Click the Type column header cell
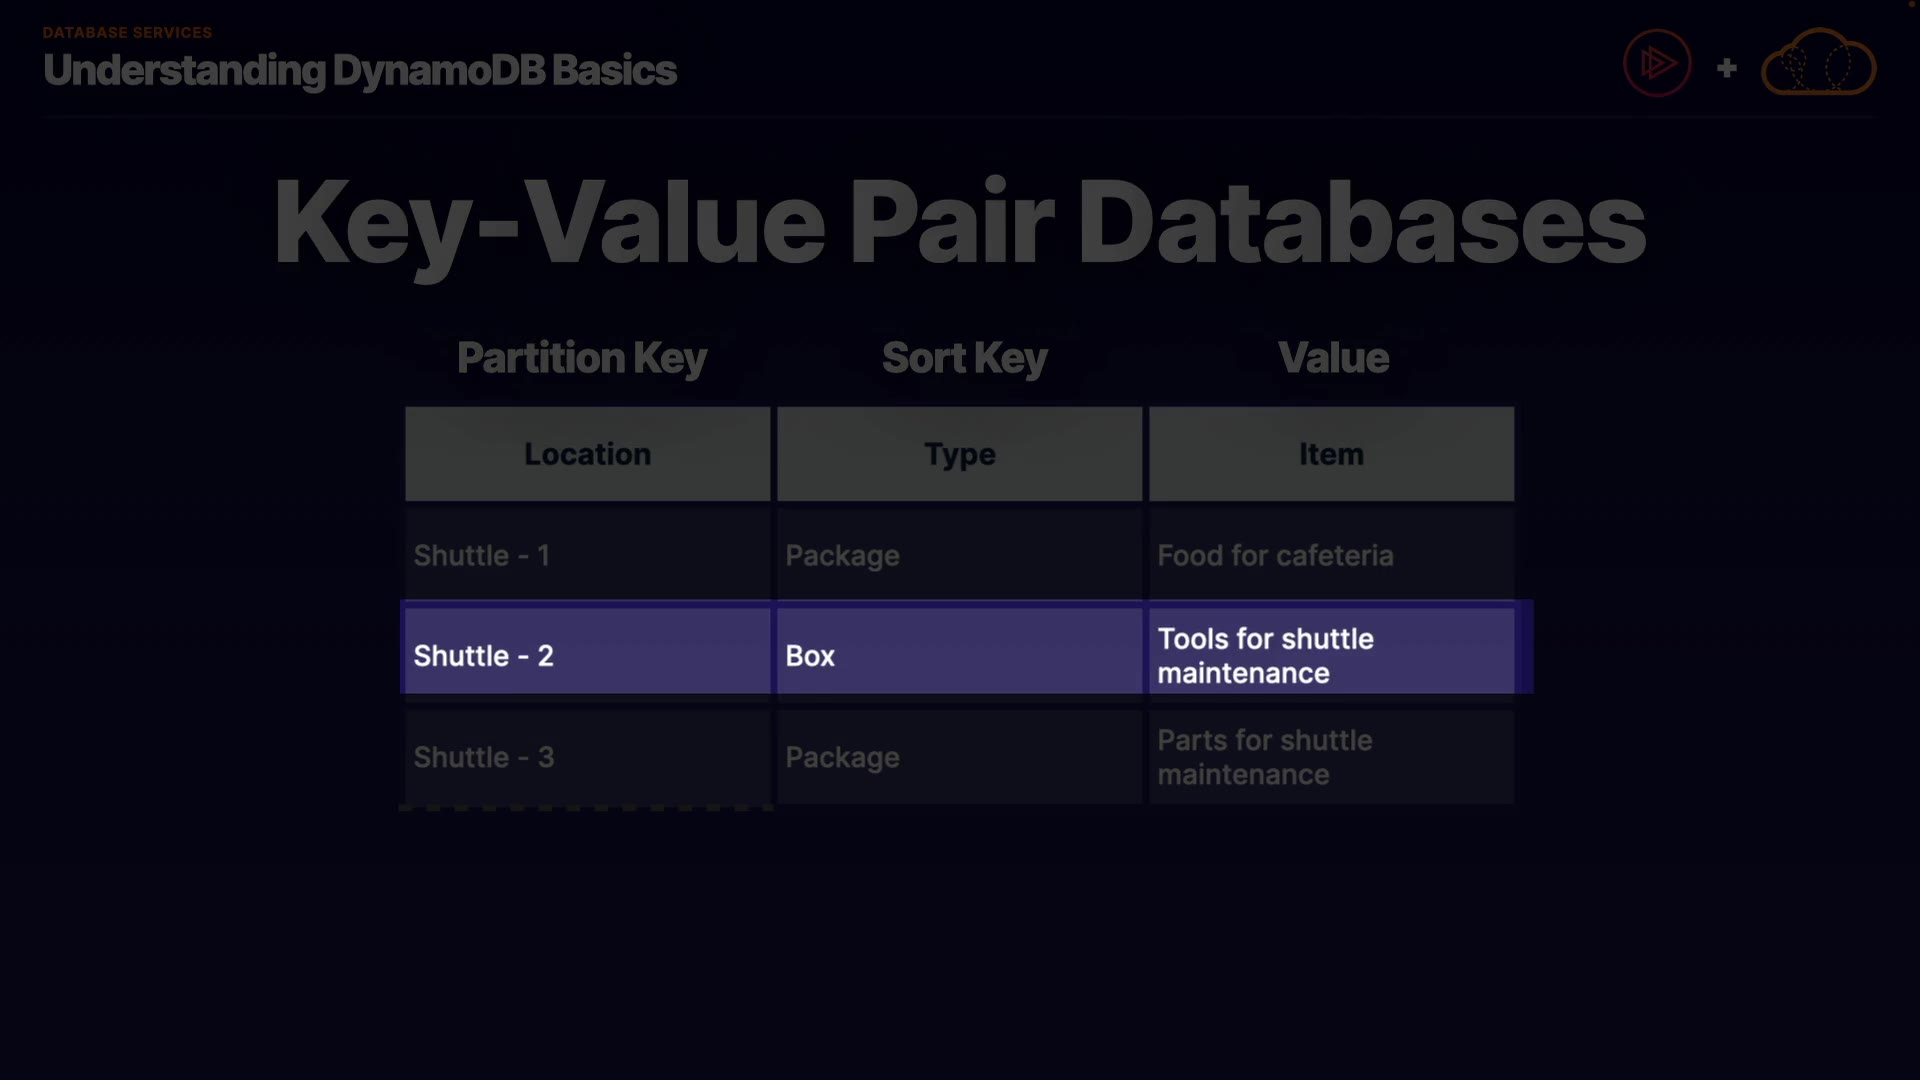 (x=959, y=454)
